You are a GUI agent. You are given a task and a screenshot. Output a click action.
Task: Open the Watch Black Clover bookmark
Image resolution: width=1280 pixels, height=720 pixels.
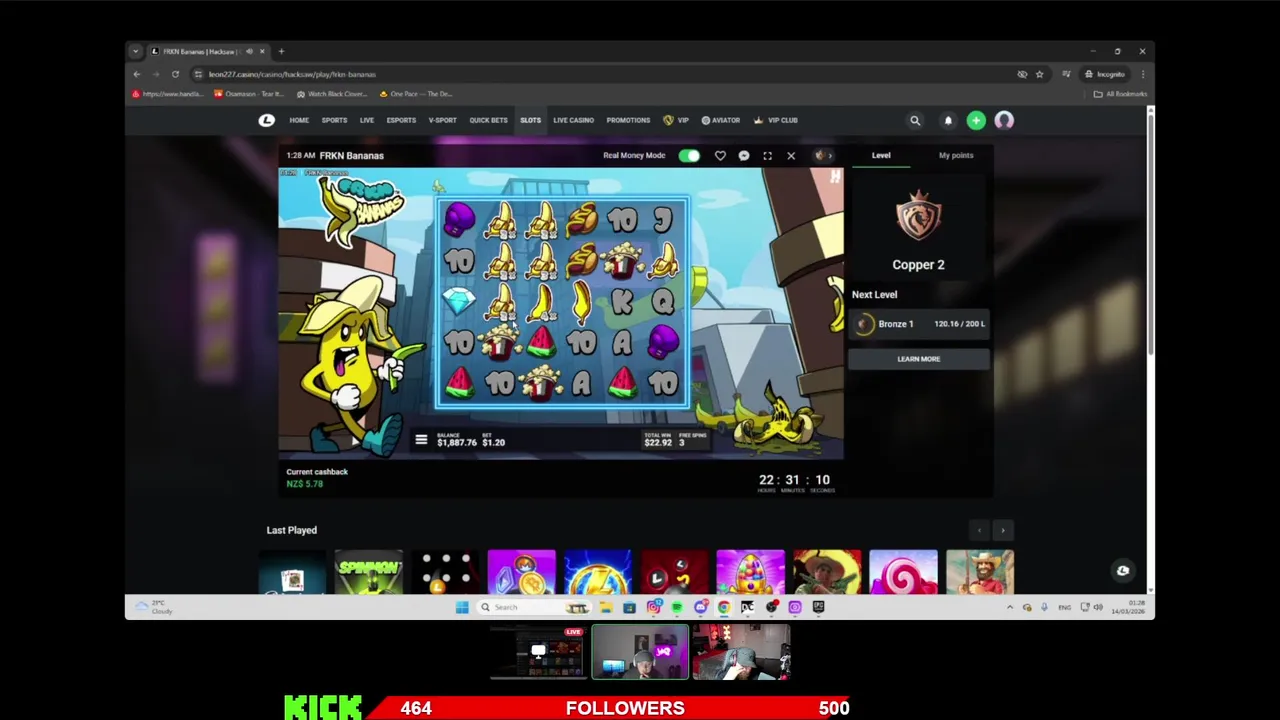332,94
